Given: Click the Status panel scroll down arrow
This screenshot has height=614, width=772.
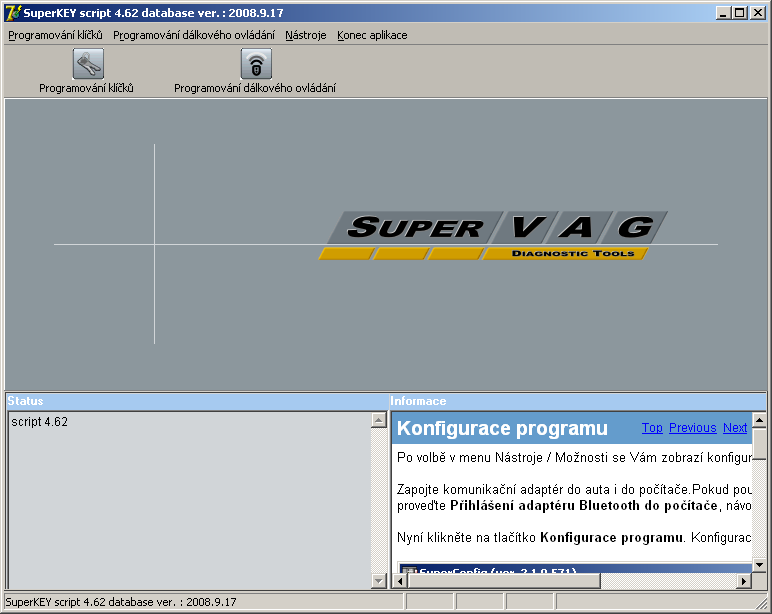Looking at the screenshot, I should point(379,581).
